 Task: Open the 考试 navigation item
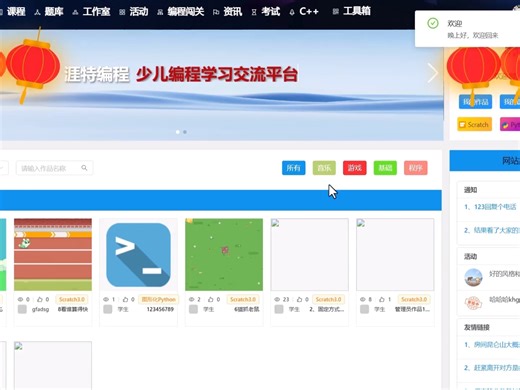(x=271, y=12)
